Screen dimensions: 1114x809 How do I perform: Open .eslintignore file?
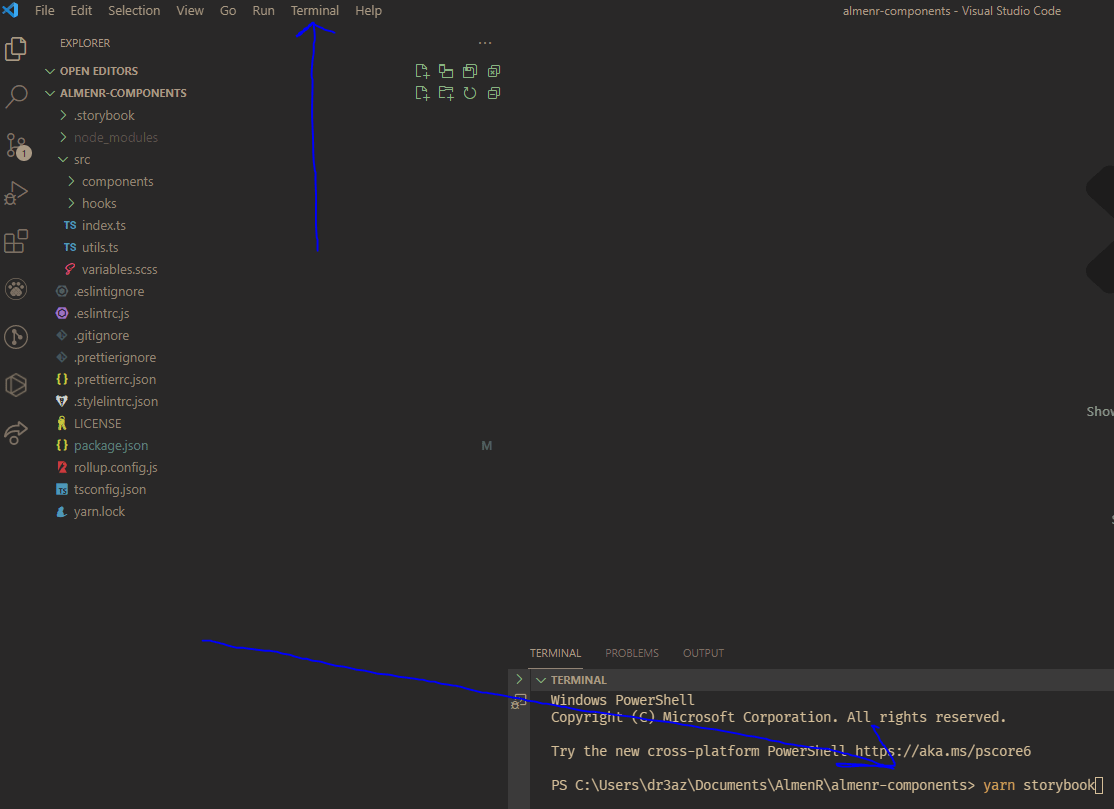click(x=109, y=291)
